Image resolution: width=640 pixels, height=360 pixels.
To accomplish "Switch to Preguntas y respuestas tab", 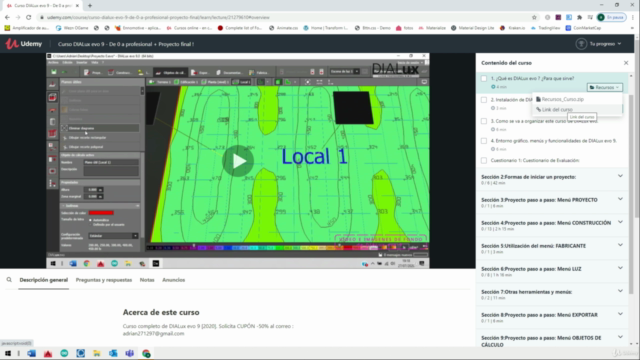I will click(104, 280).
